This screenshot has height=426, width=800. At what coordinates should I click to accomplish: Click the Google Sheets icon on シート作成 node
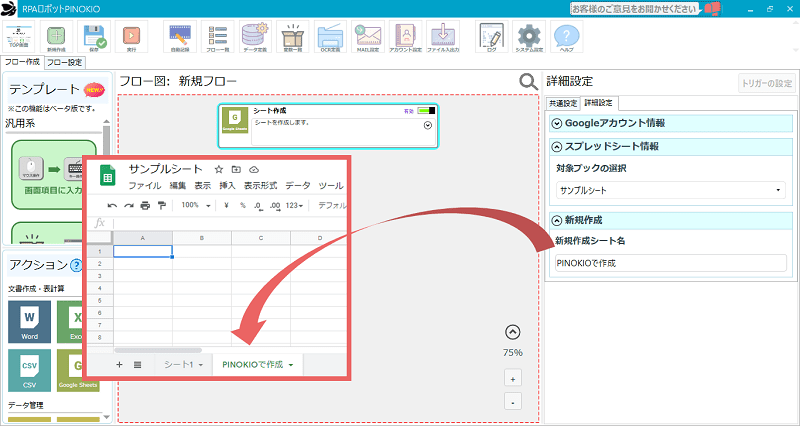pyautogui.click(x=235, y=120)
